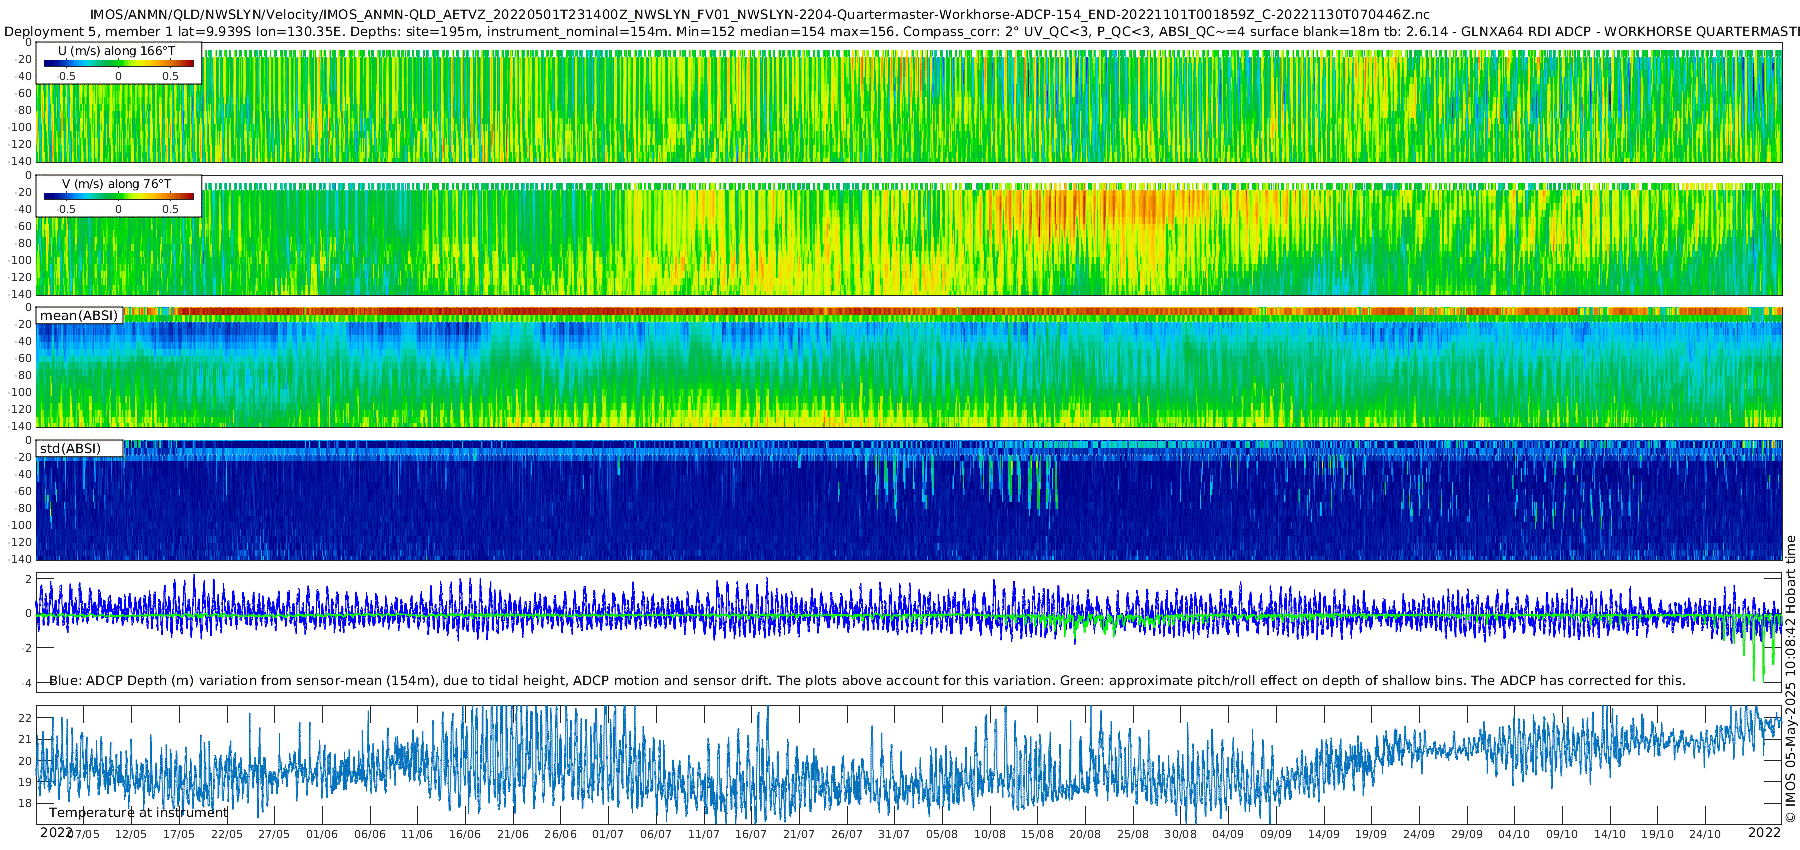This screenshot has height=850, width=1800.
Task: Click the V (m/s) along 76°T colorbar
Action: tap(119, 197)
